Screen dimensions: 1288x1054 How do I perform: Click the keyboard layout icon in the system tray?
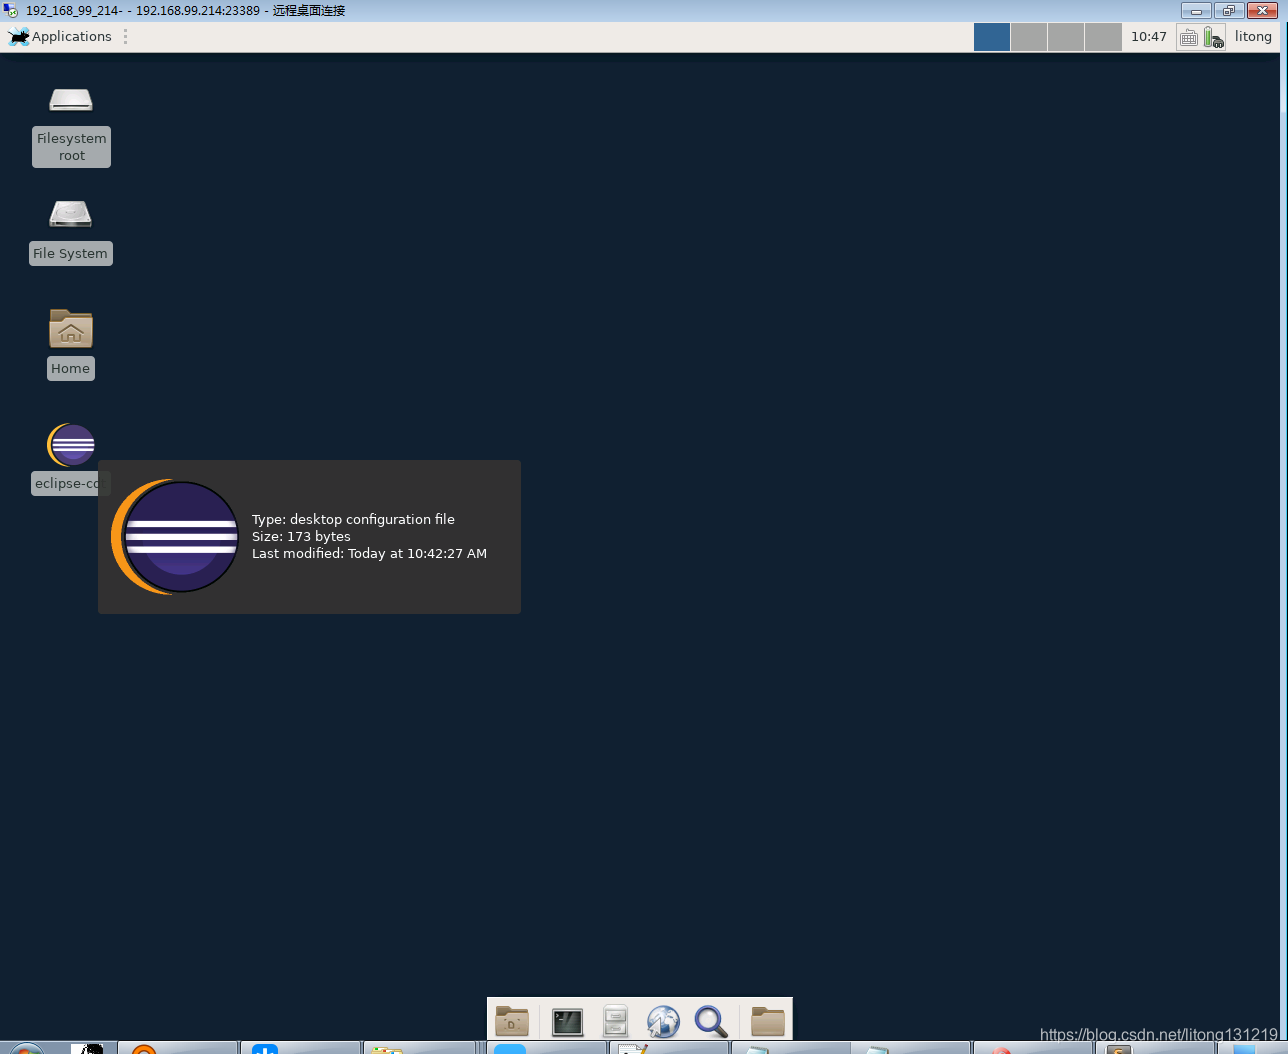(1189, 36)
